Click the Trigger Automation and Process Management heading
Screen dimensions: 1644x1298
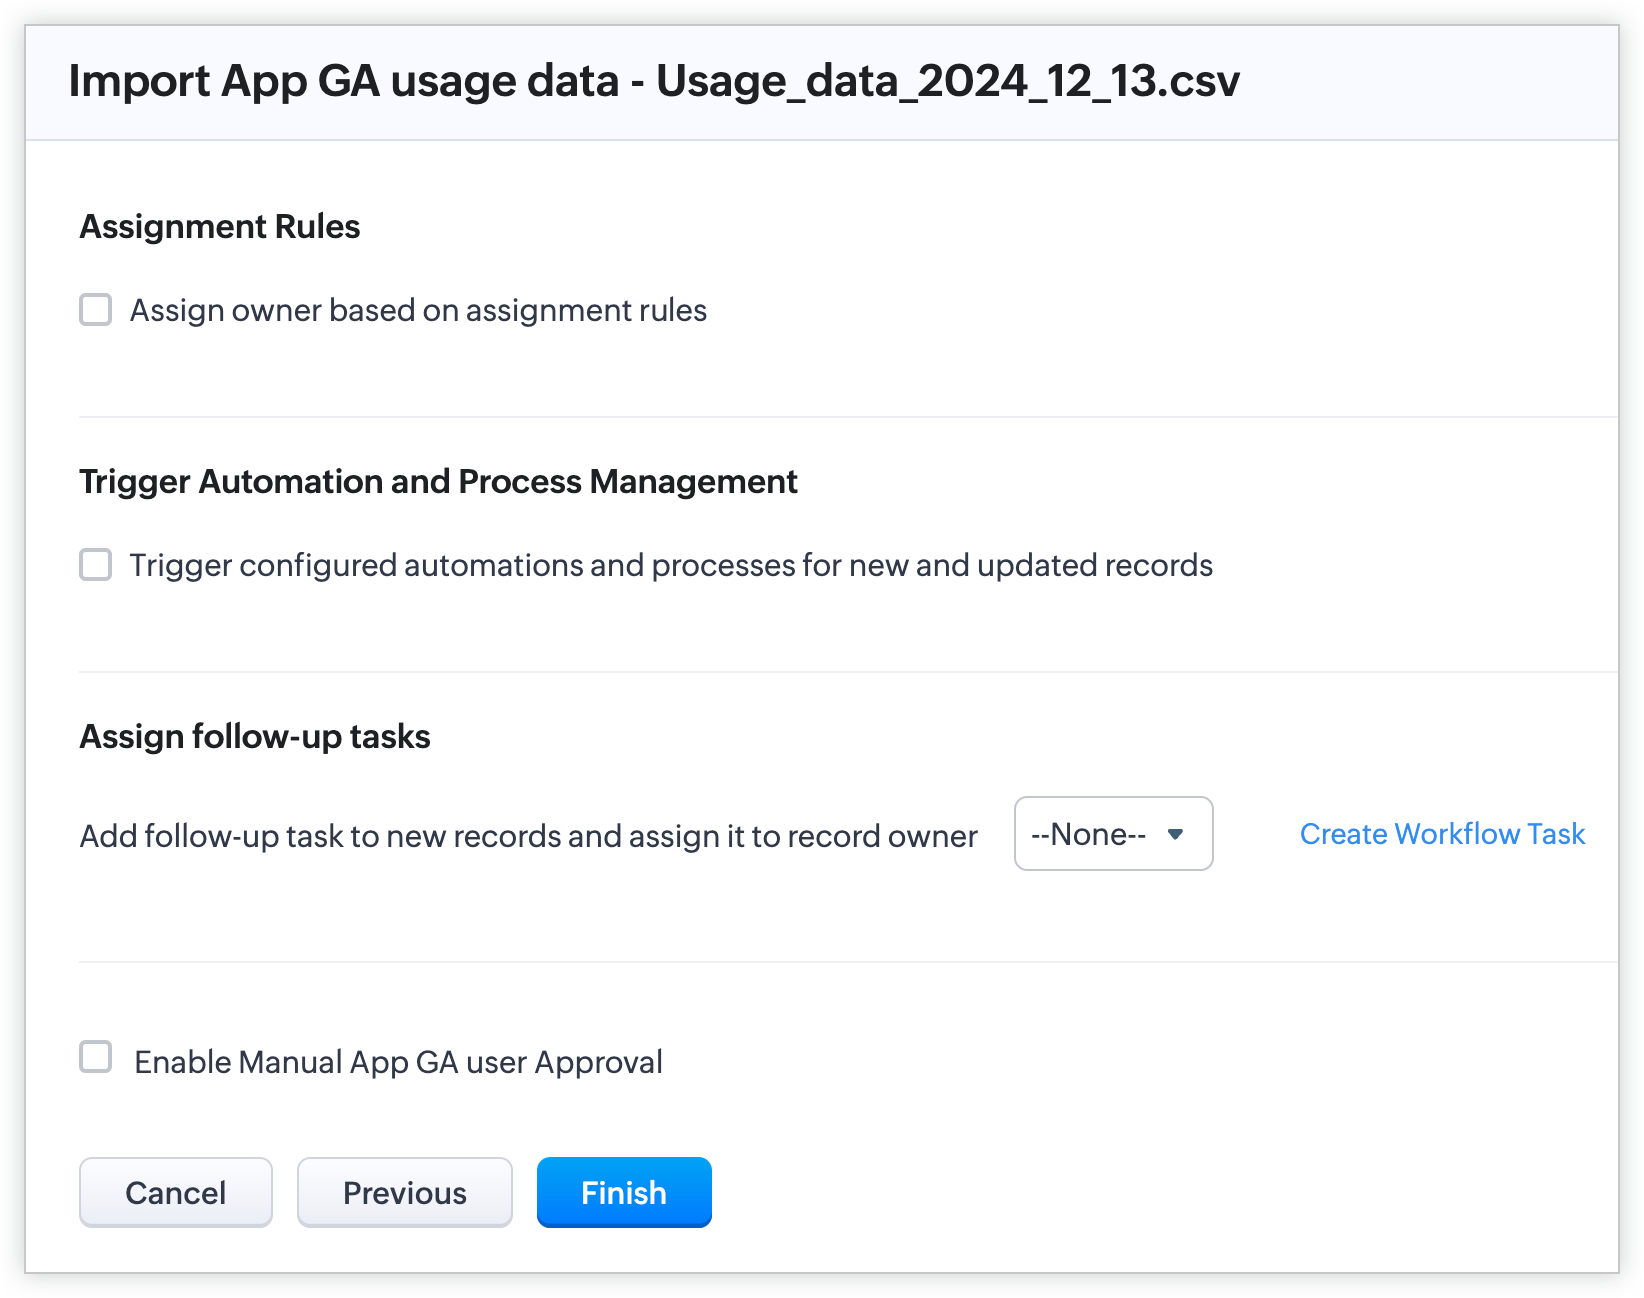(438, 482)
